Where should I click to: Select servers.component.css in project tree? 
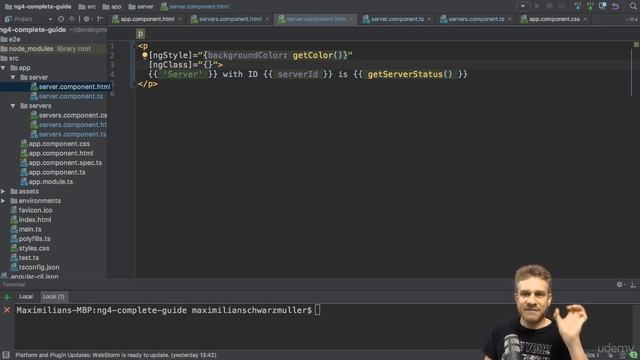[x=69, y=115]
